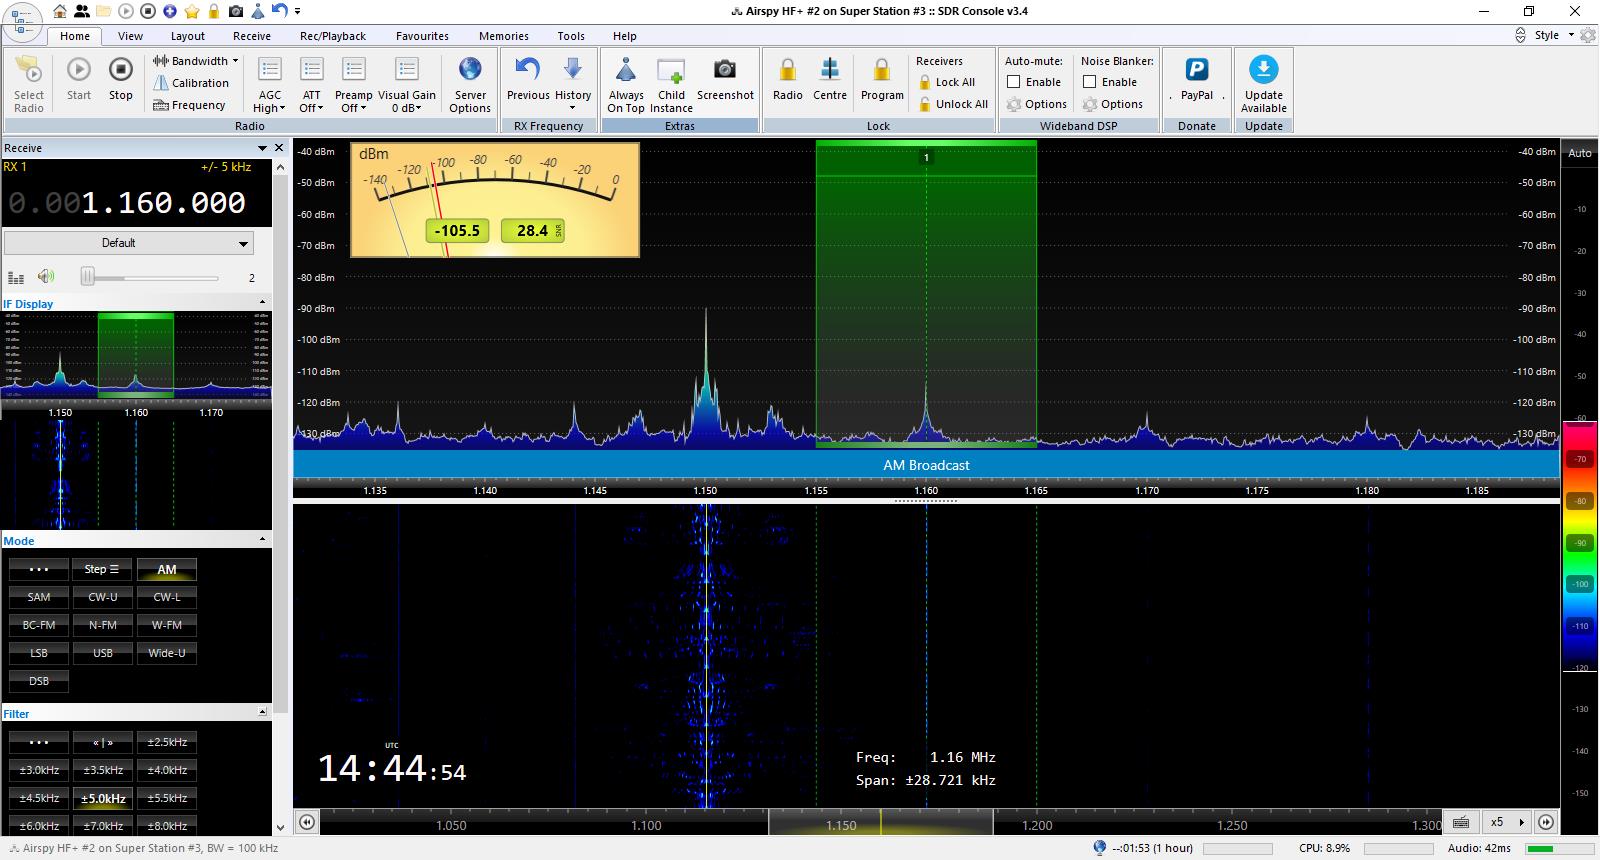Click Auto button above color scale
This screenshot has width=1600, height=860.
(1580, 153)
